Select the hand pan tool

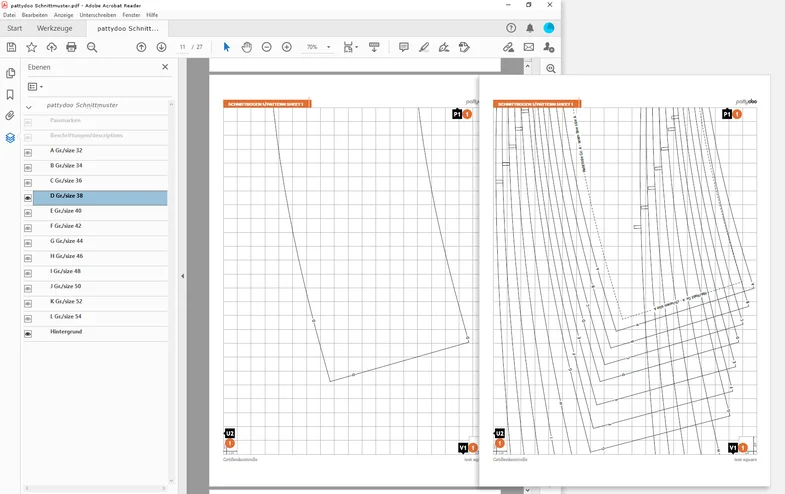(246, 47)
